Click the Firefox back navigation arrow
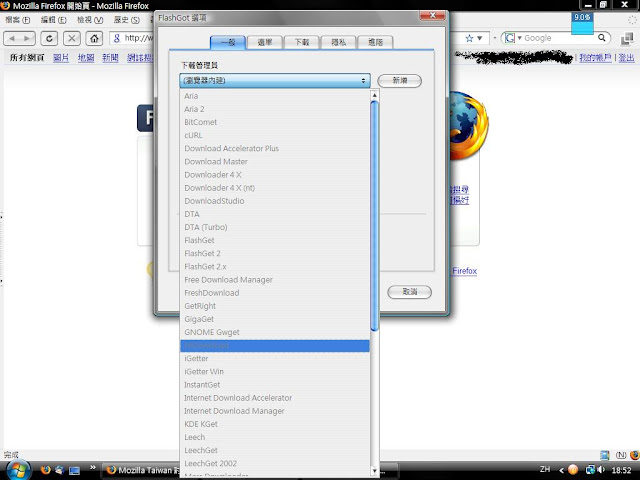 [x=12, y=38]
